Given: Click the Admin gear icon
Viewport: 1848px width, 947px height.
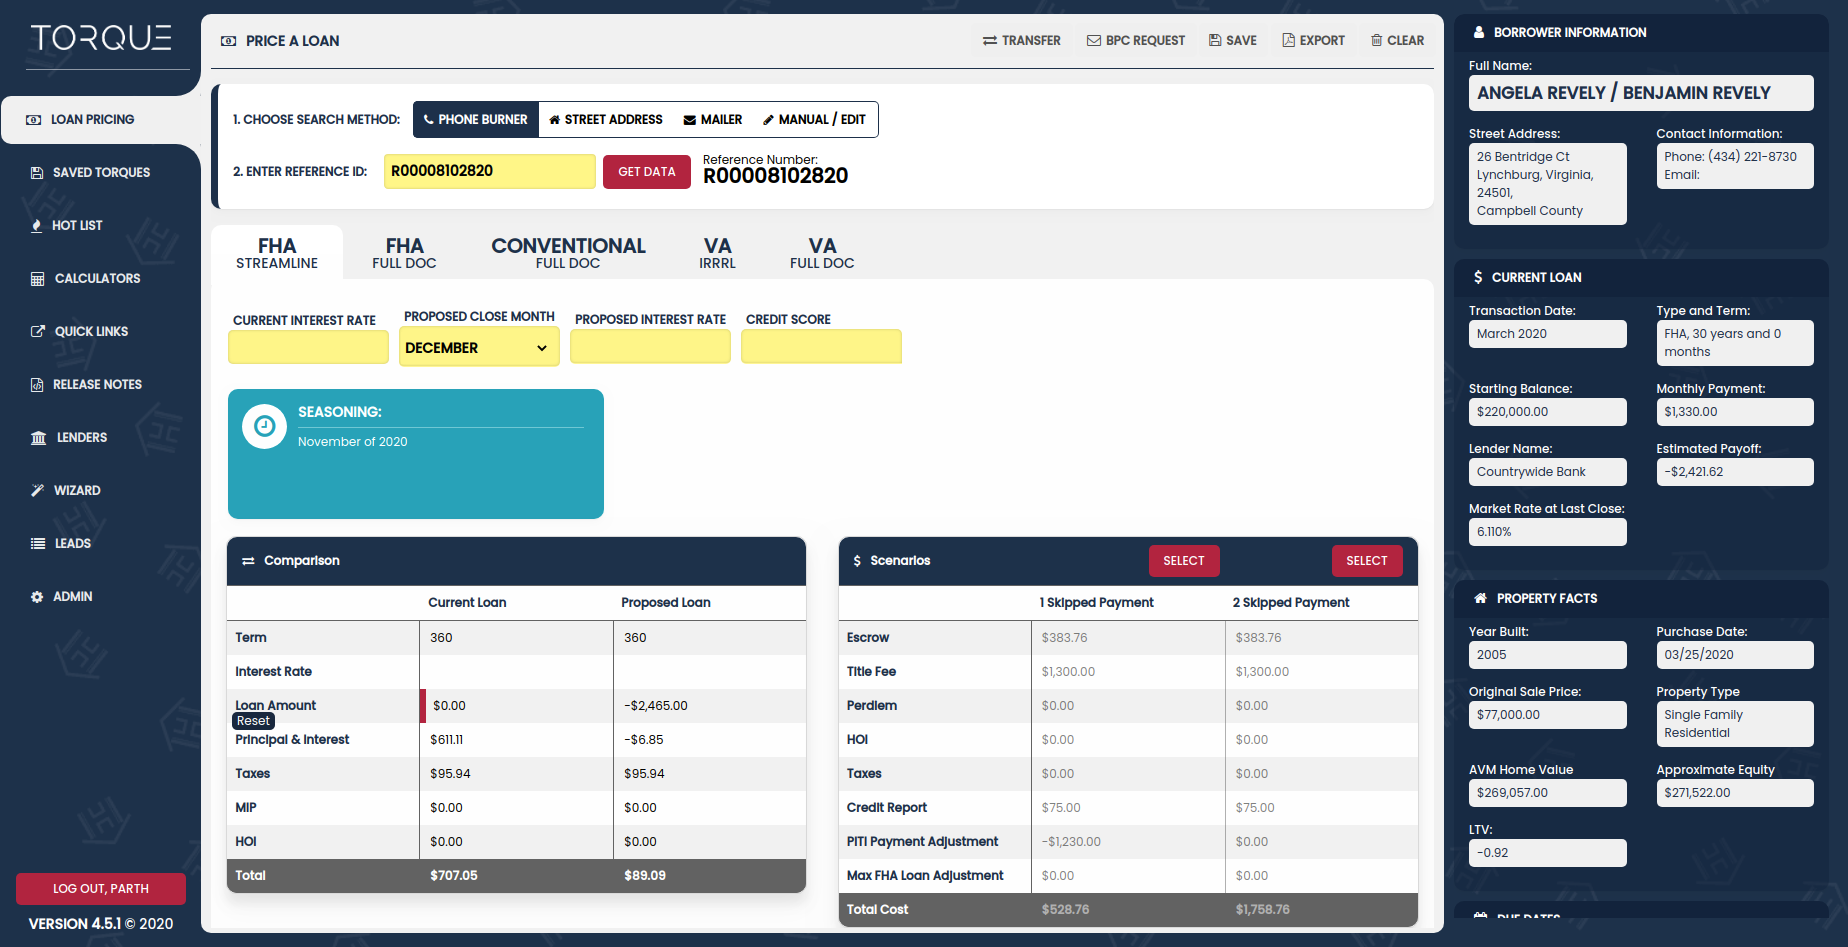Looking at the screenshot, I should point(37,597).
